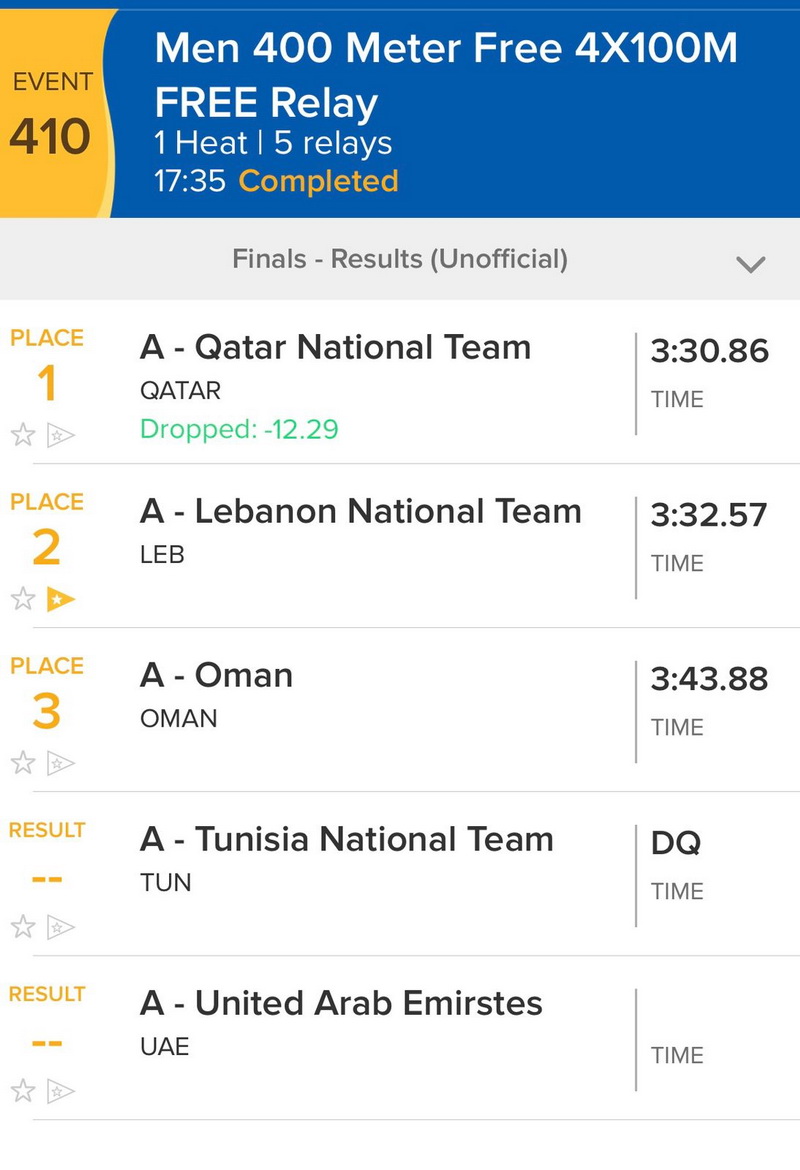
Task: Tap Qatar's 3:30.86 finish time
Action: 709,351
